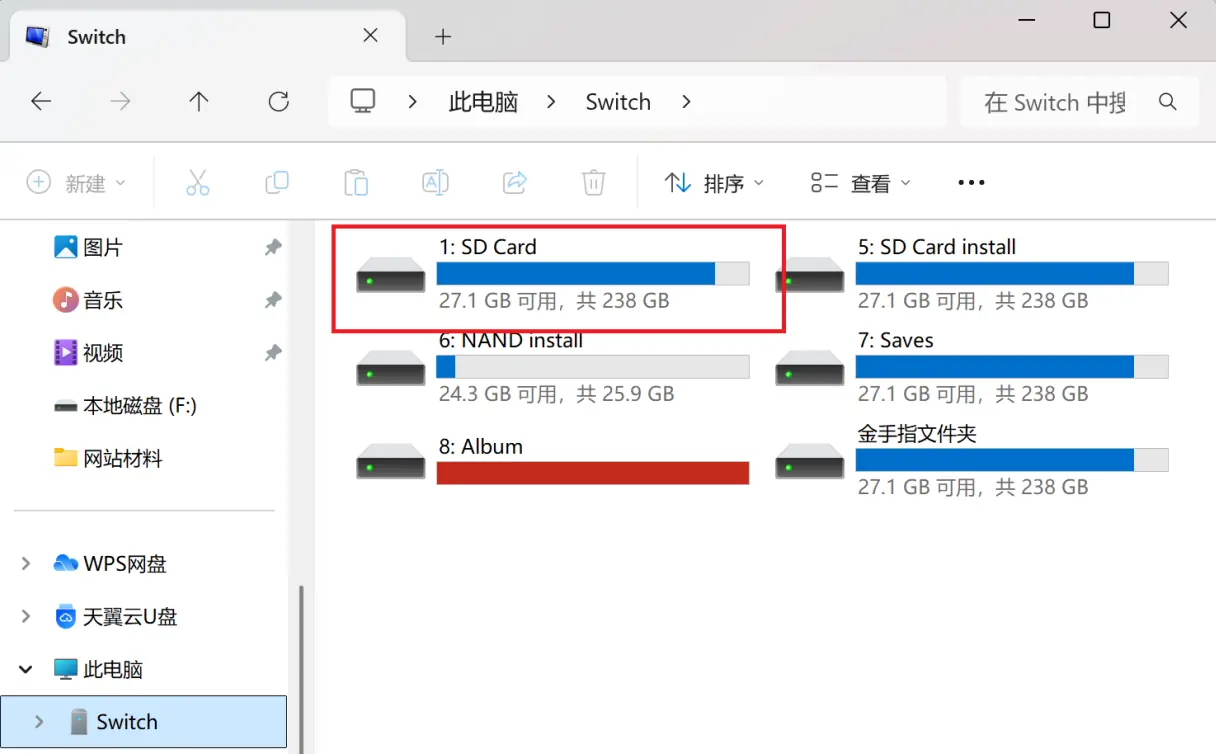The image size is (1216, 754).
Task: Select the 6: NAND install drive icon
Action: point(391,368)
